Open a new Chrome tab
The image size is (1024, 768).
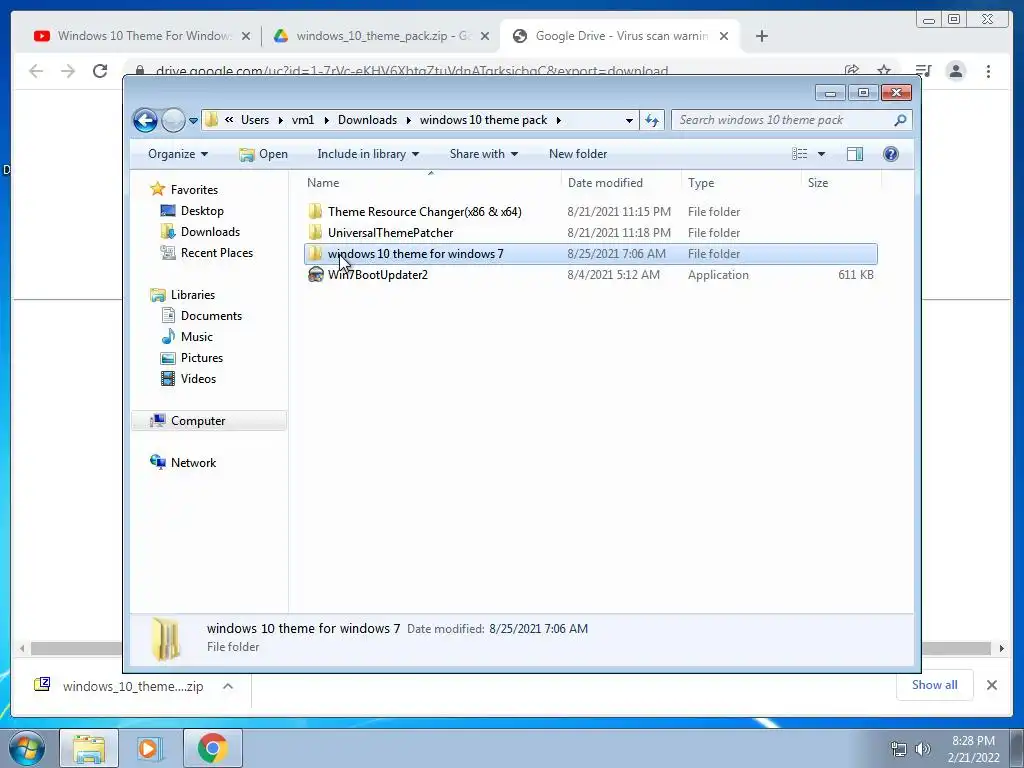click(x=761, y=36)
